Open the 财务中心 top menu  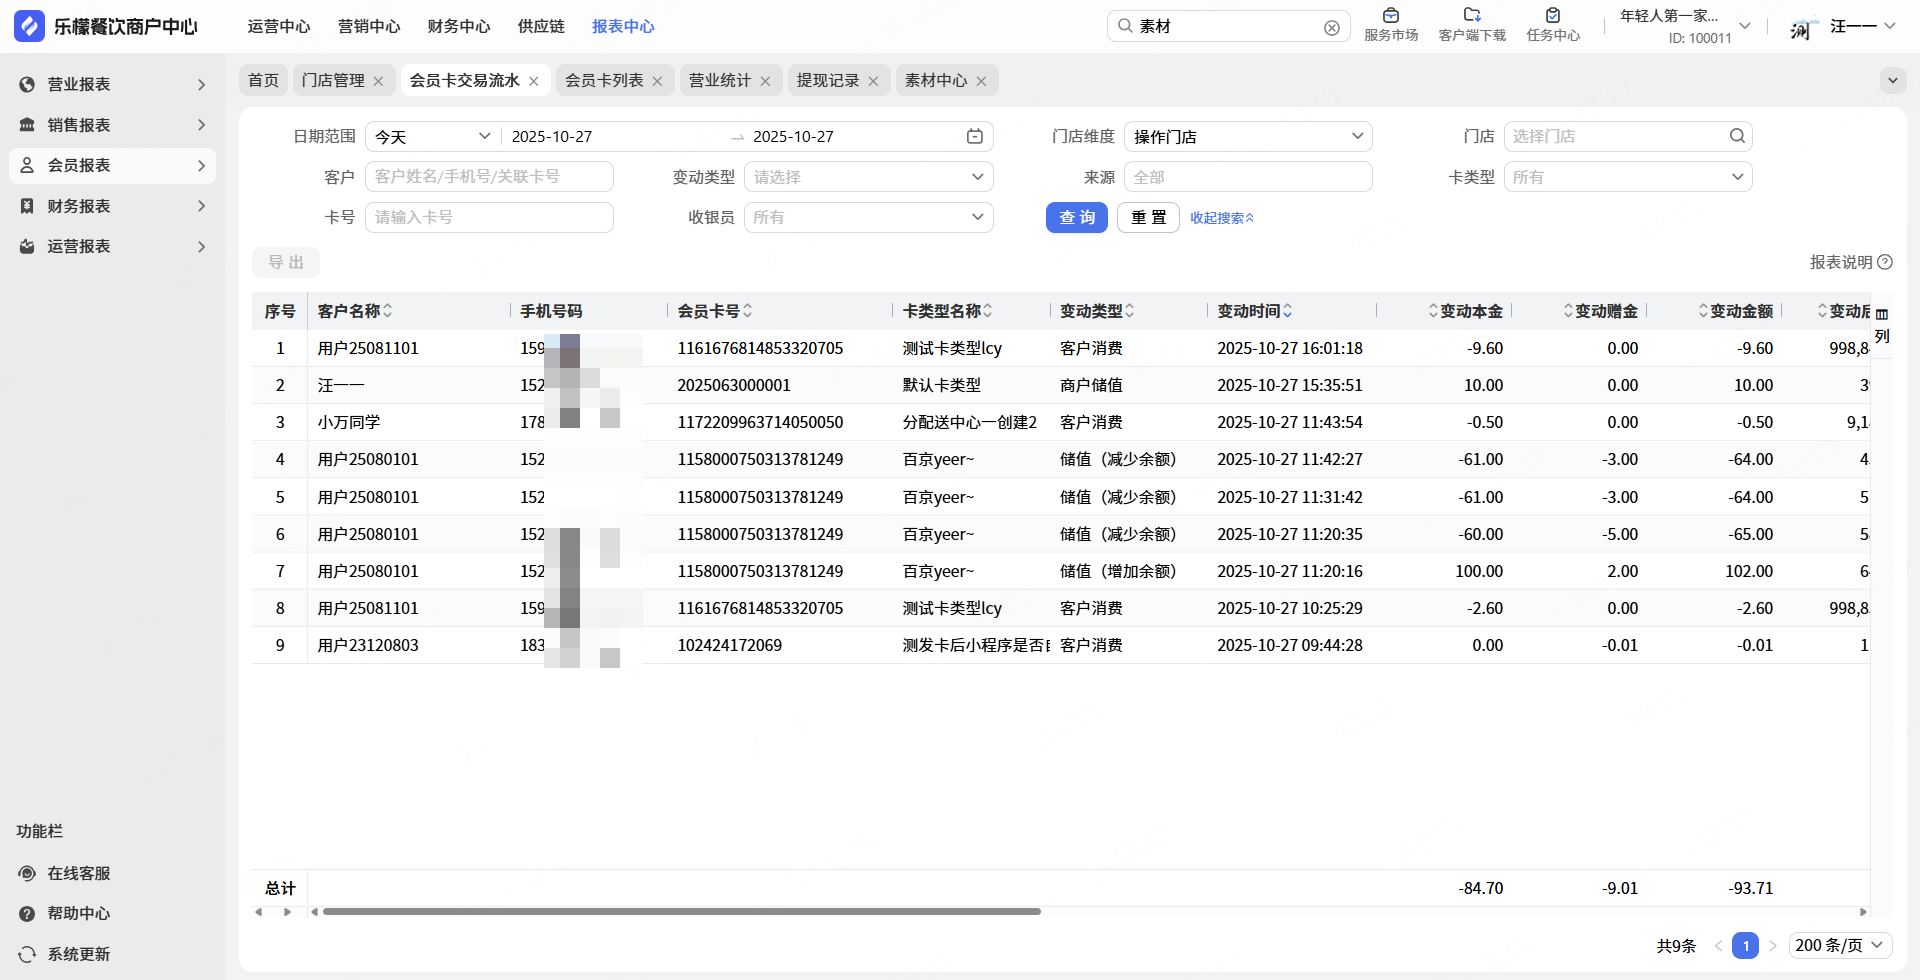[x=458, y=26]
